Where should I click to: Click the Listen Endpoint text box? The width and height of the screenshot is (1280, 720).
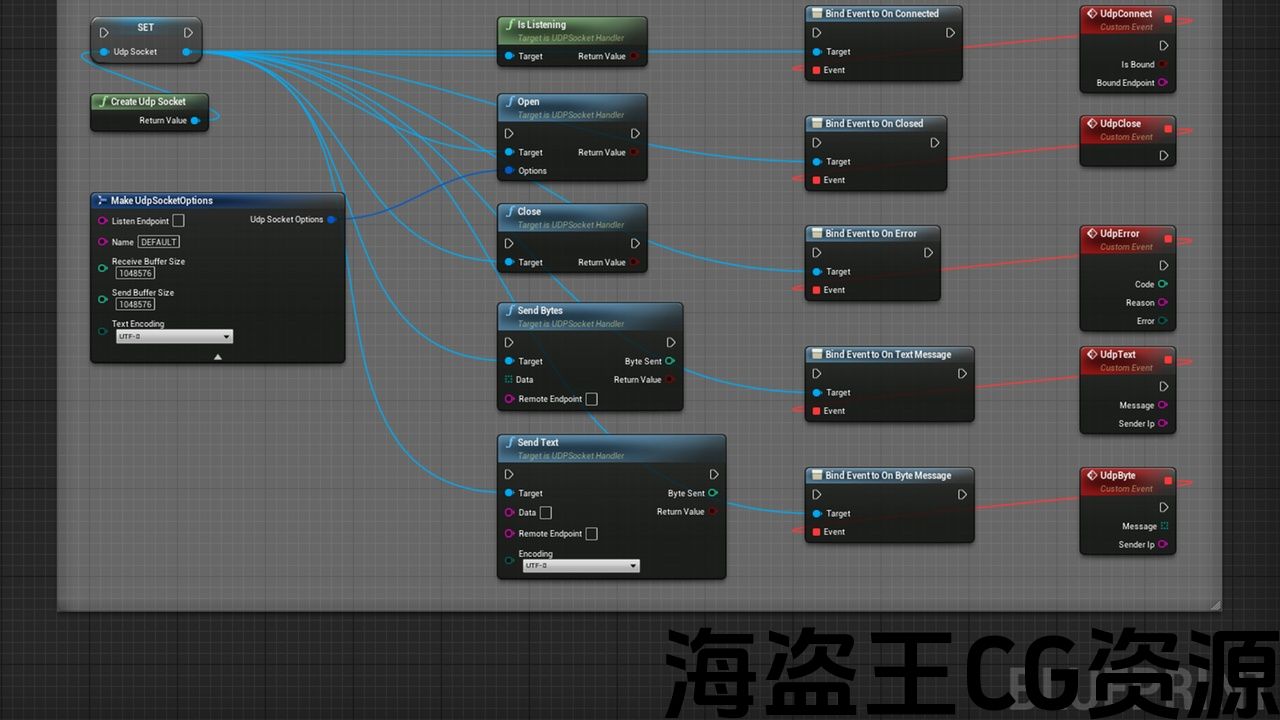point(178,221)
